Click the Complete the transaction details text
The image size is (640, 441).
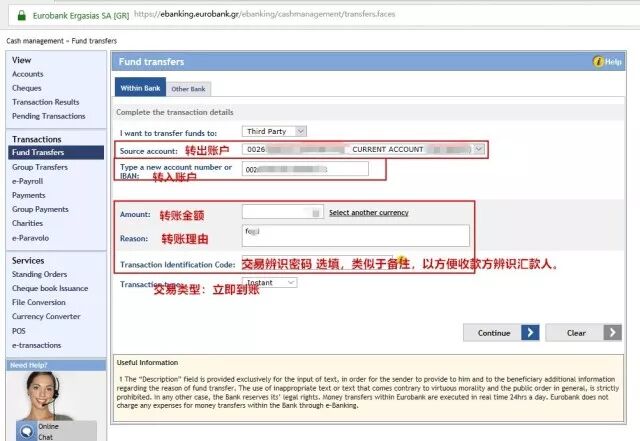175,112
